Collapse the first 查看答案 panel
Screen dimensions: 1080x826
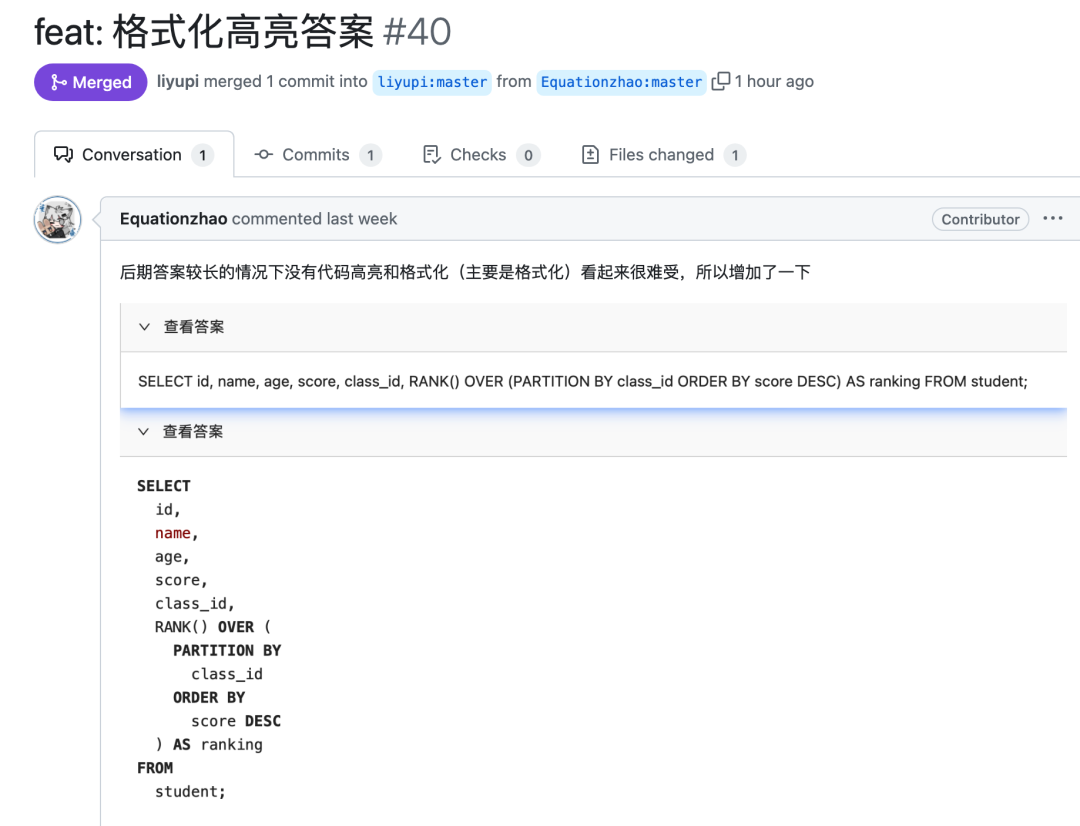145,327
